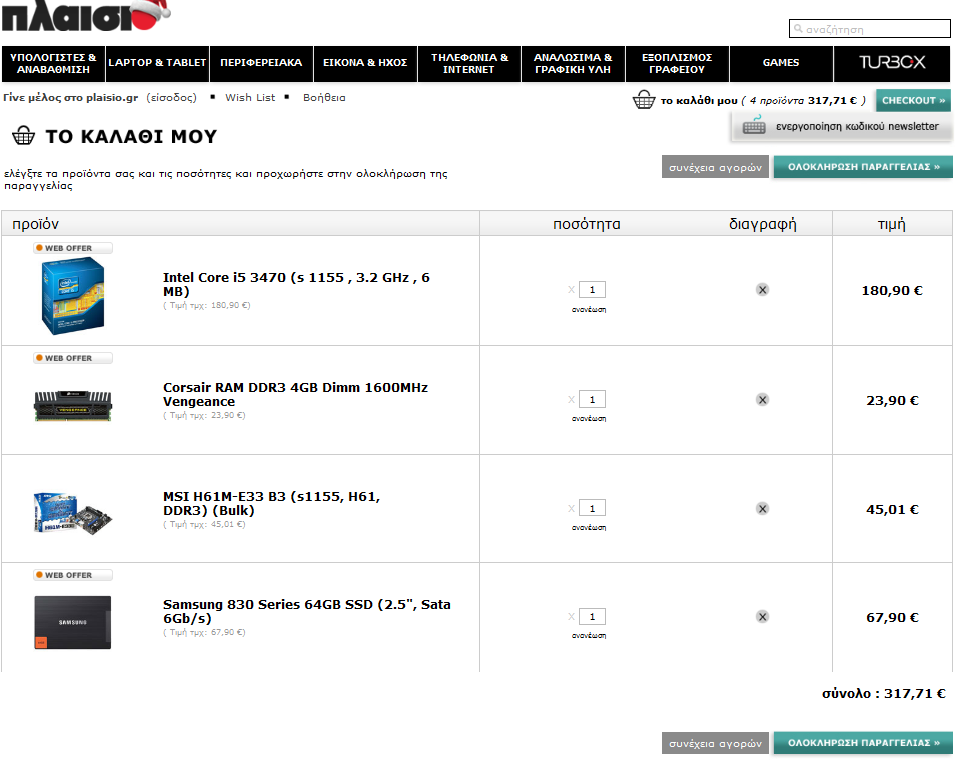Open Samsung SSD product image

coord(73,622)
